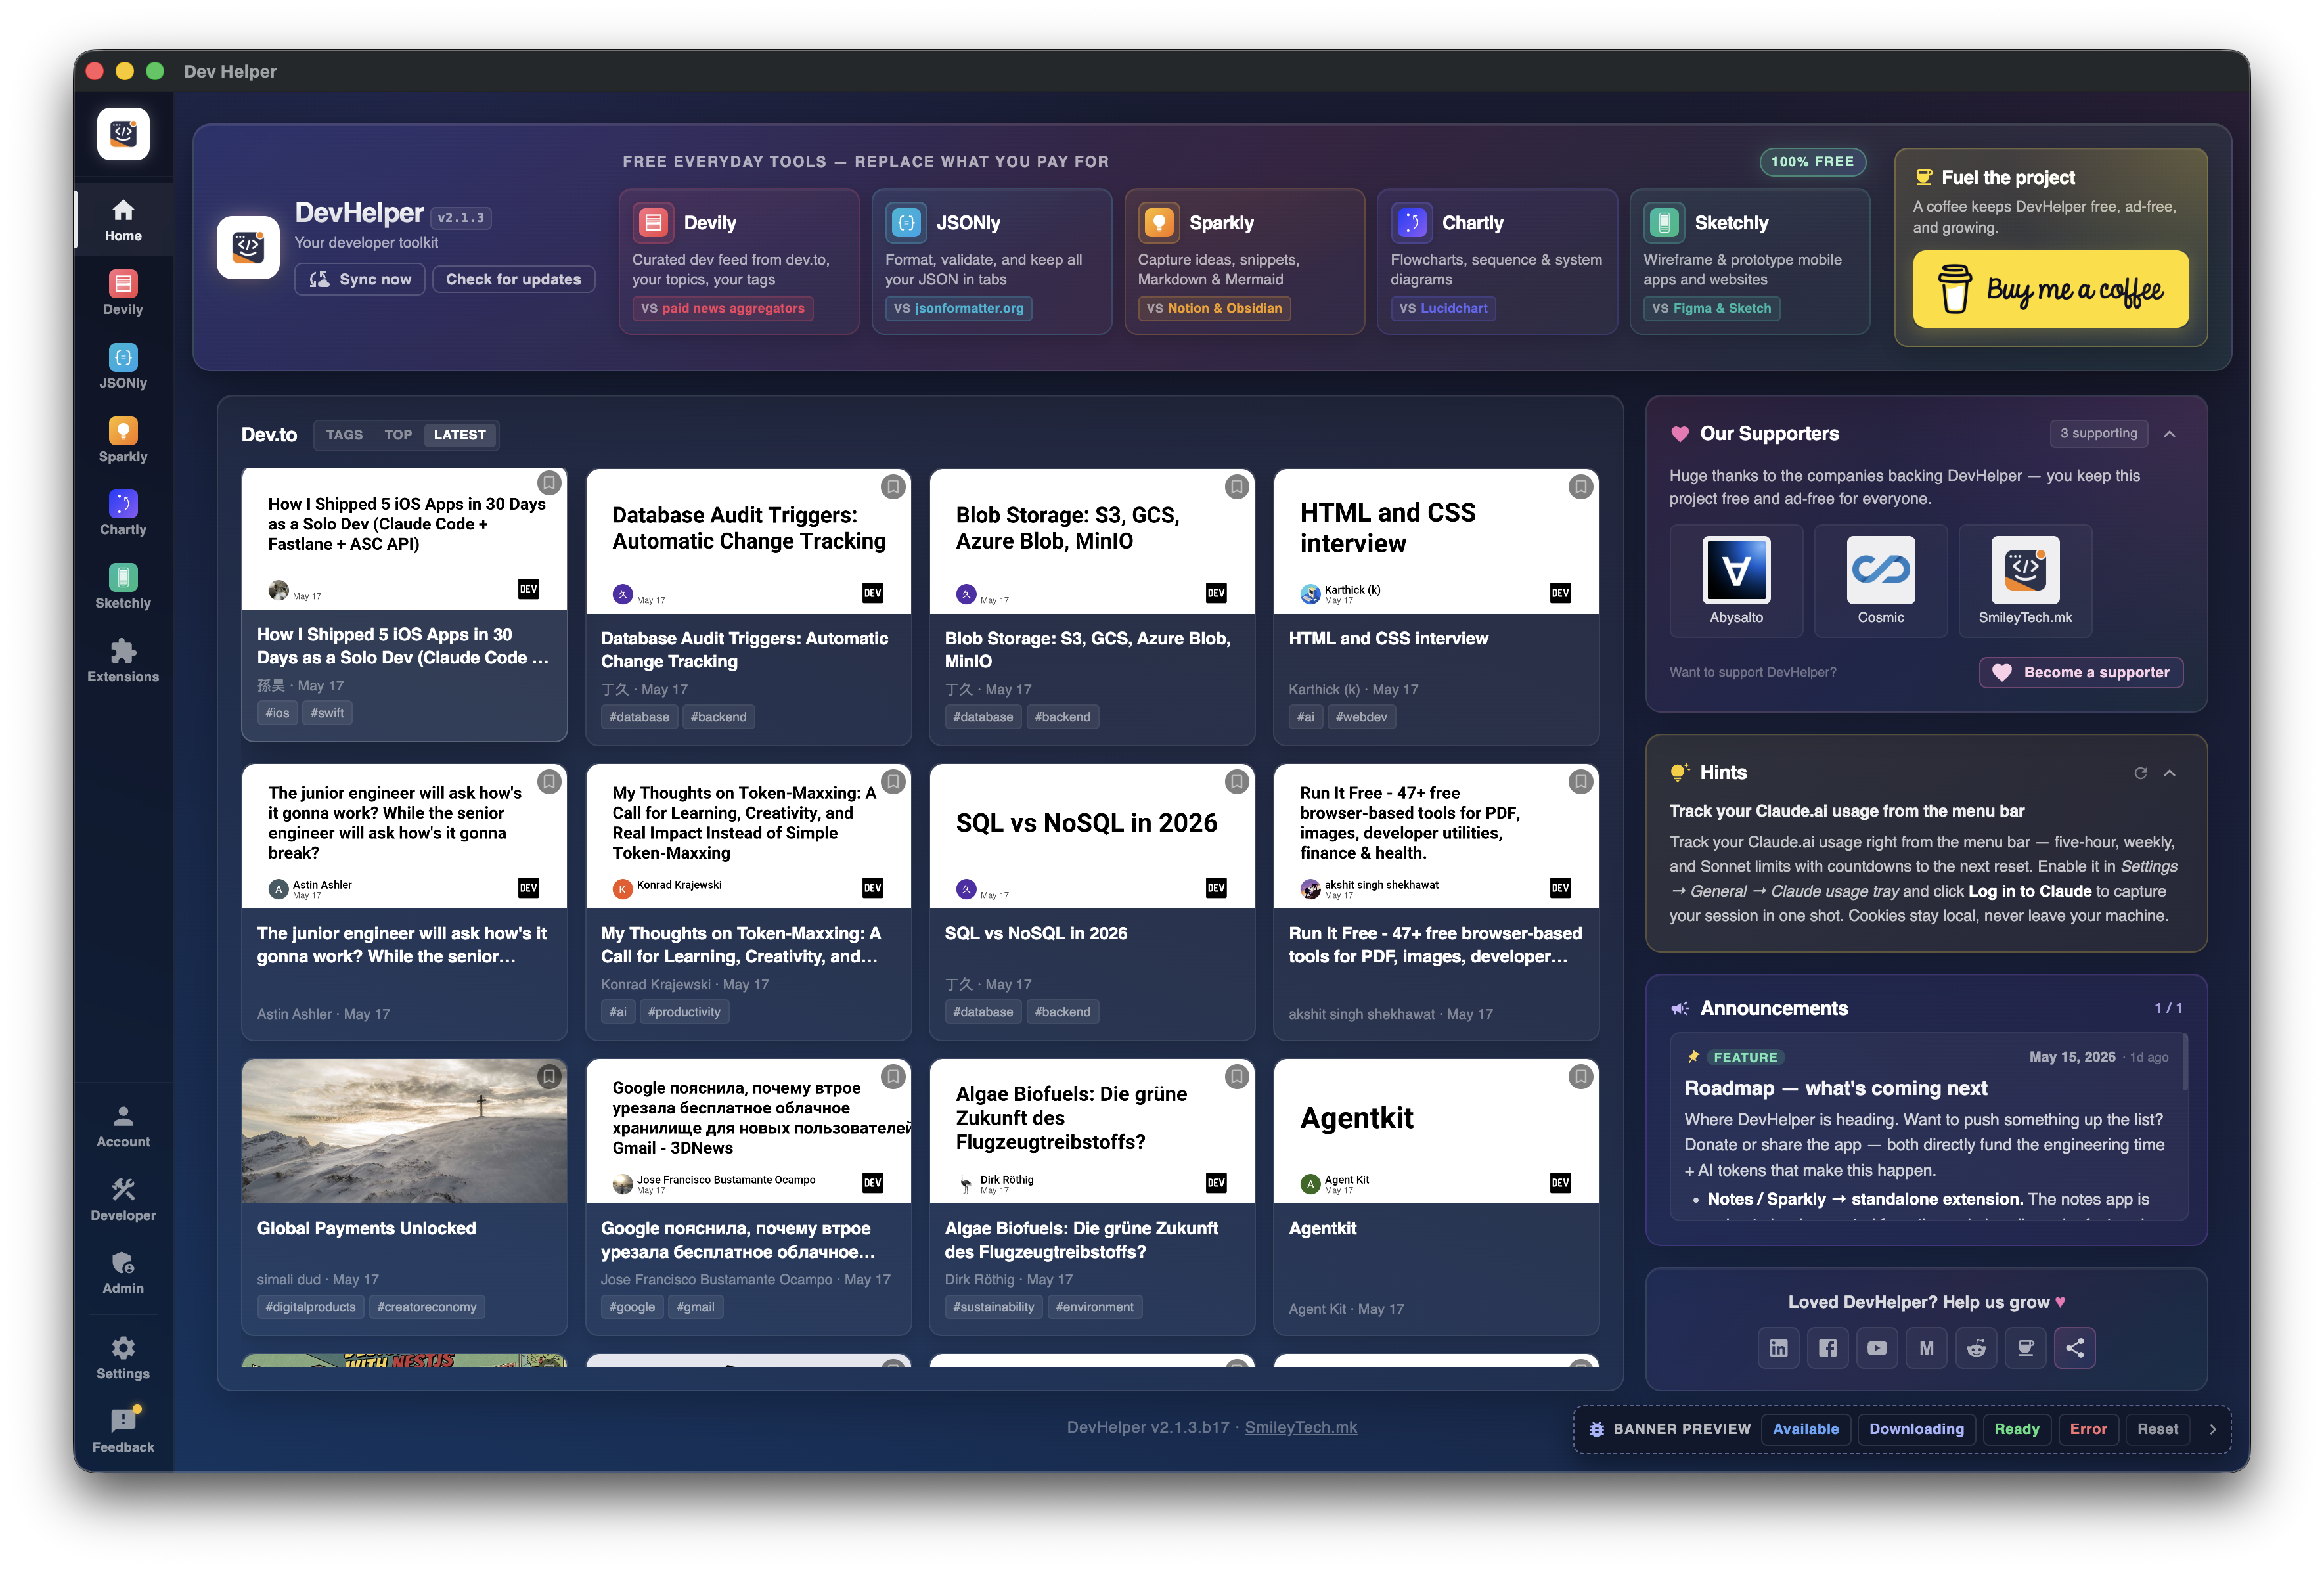Open JSONly from the left sidebar
Screen dimensions: 2324x1570
(123, 367)
